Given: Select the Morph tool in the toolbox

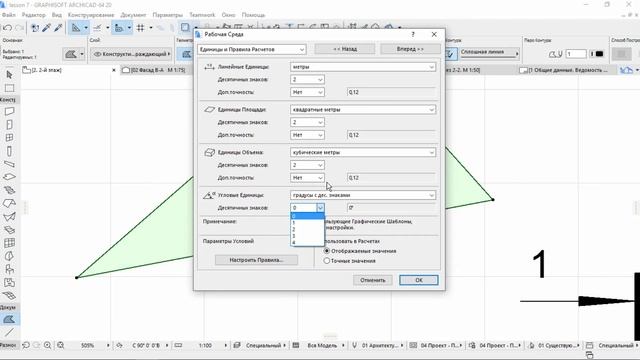Looking at the screenshot, I should coord(9,256).
